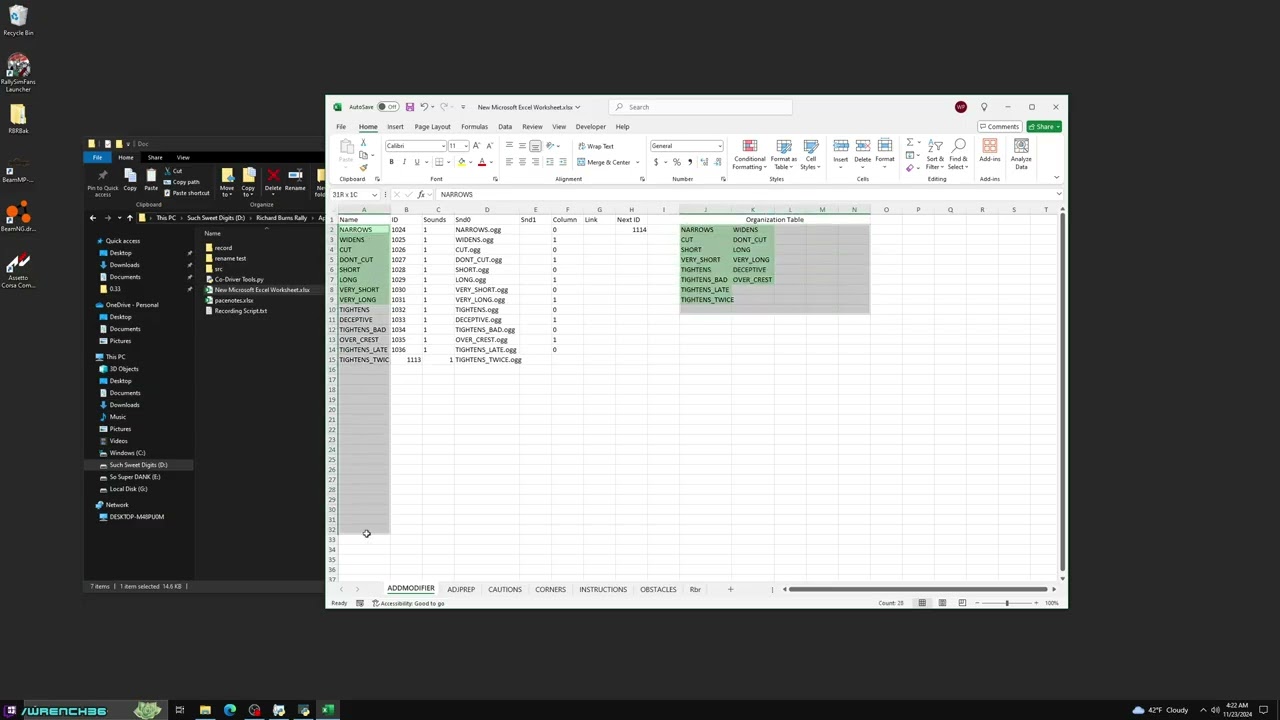Click the Save icon in Excel title bar

(x=409, y=107)
